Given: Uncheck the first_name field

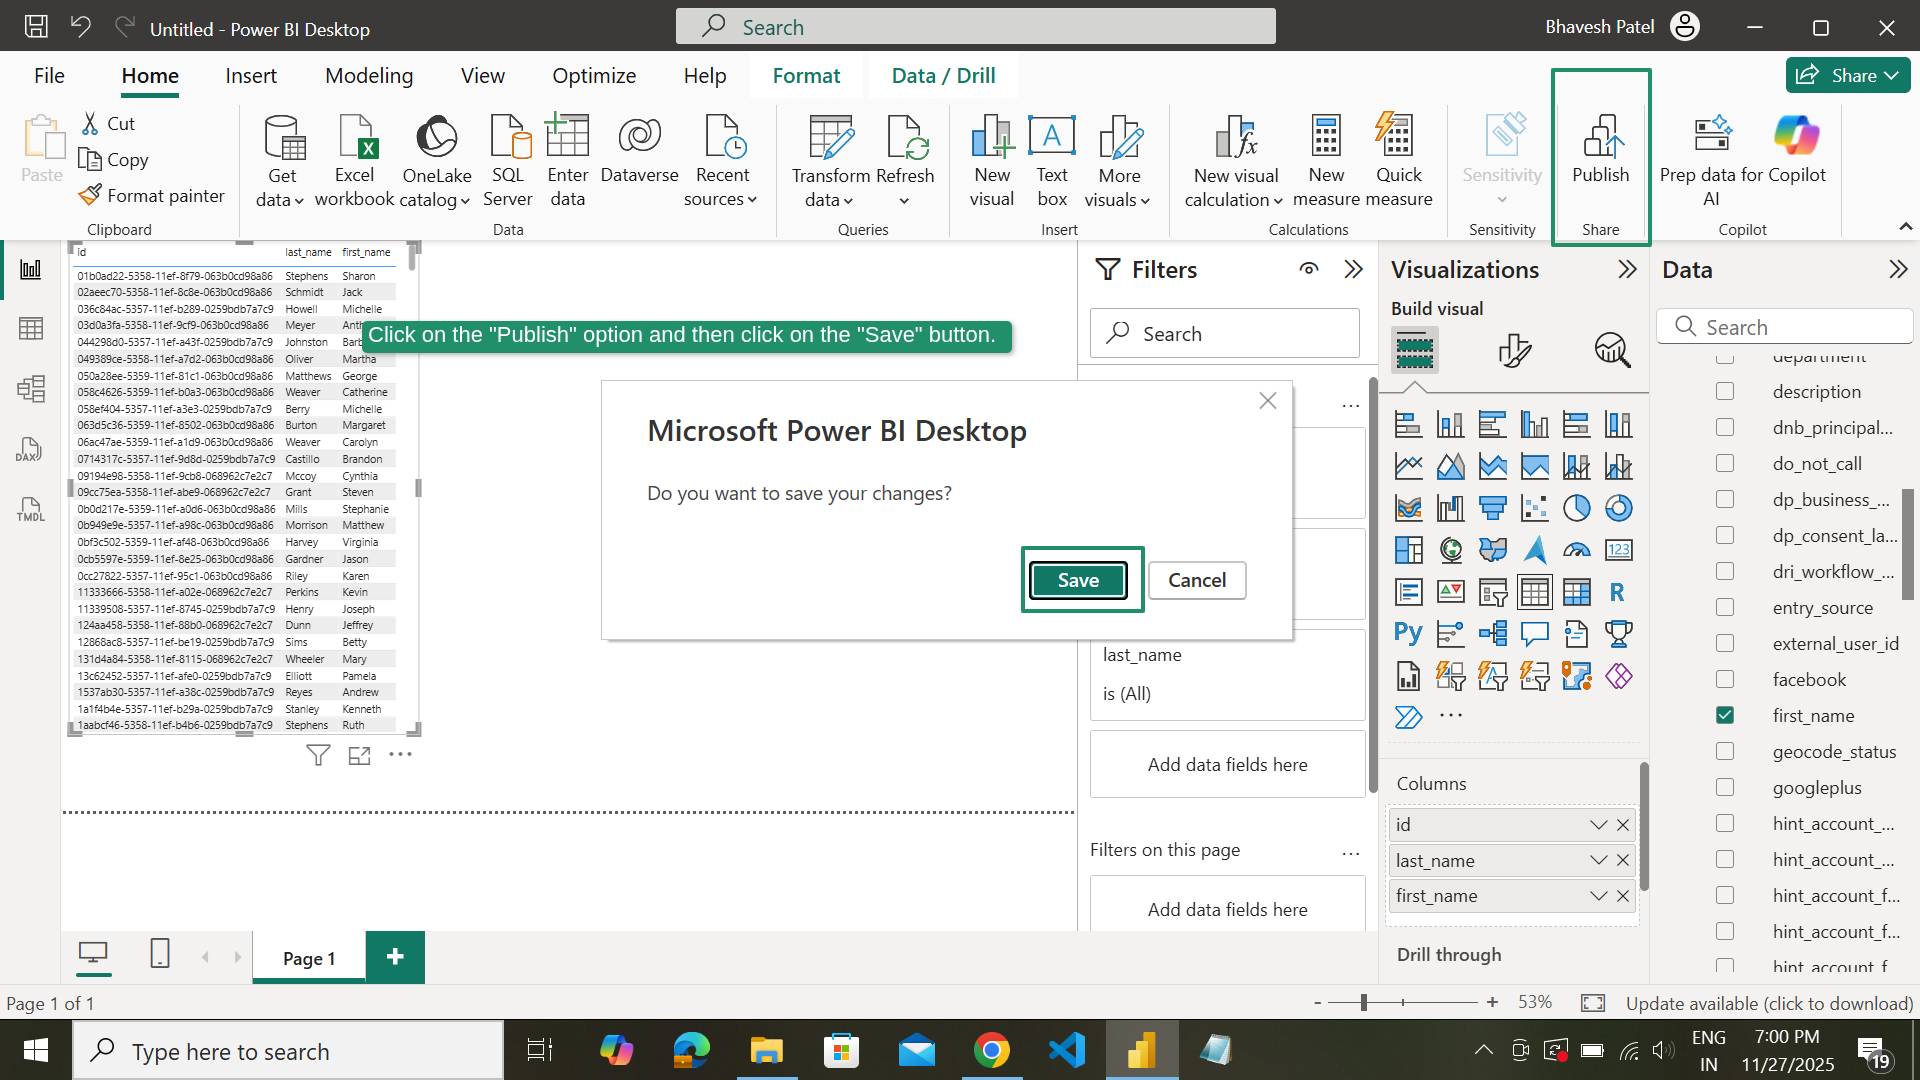Looking at the screenshot, I should [1725, 715].
